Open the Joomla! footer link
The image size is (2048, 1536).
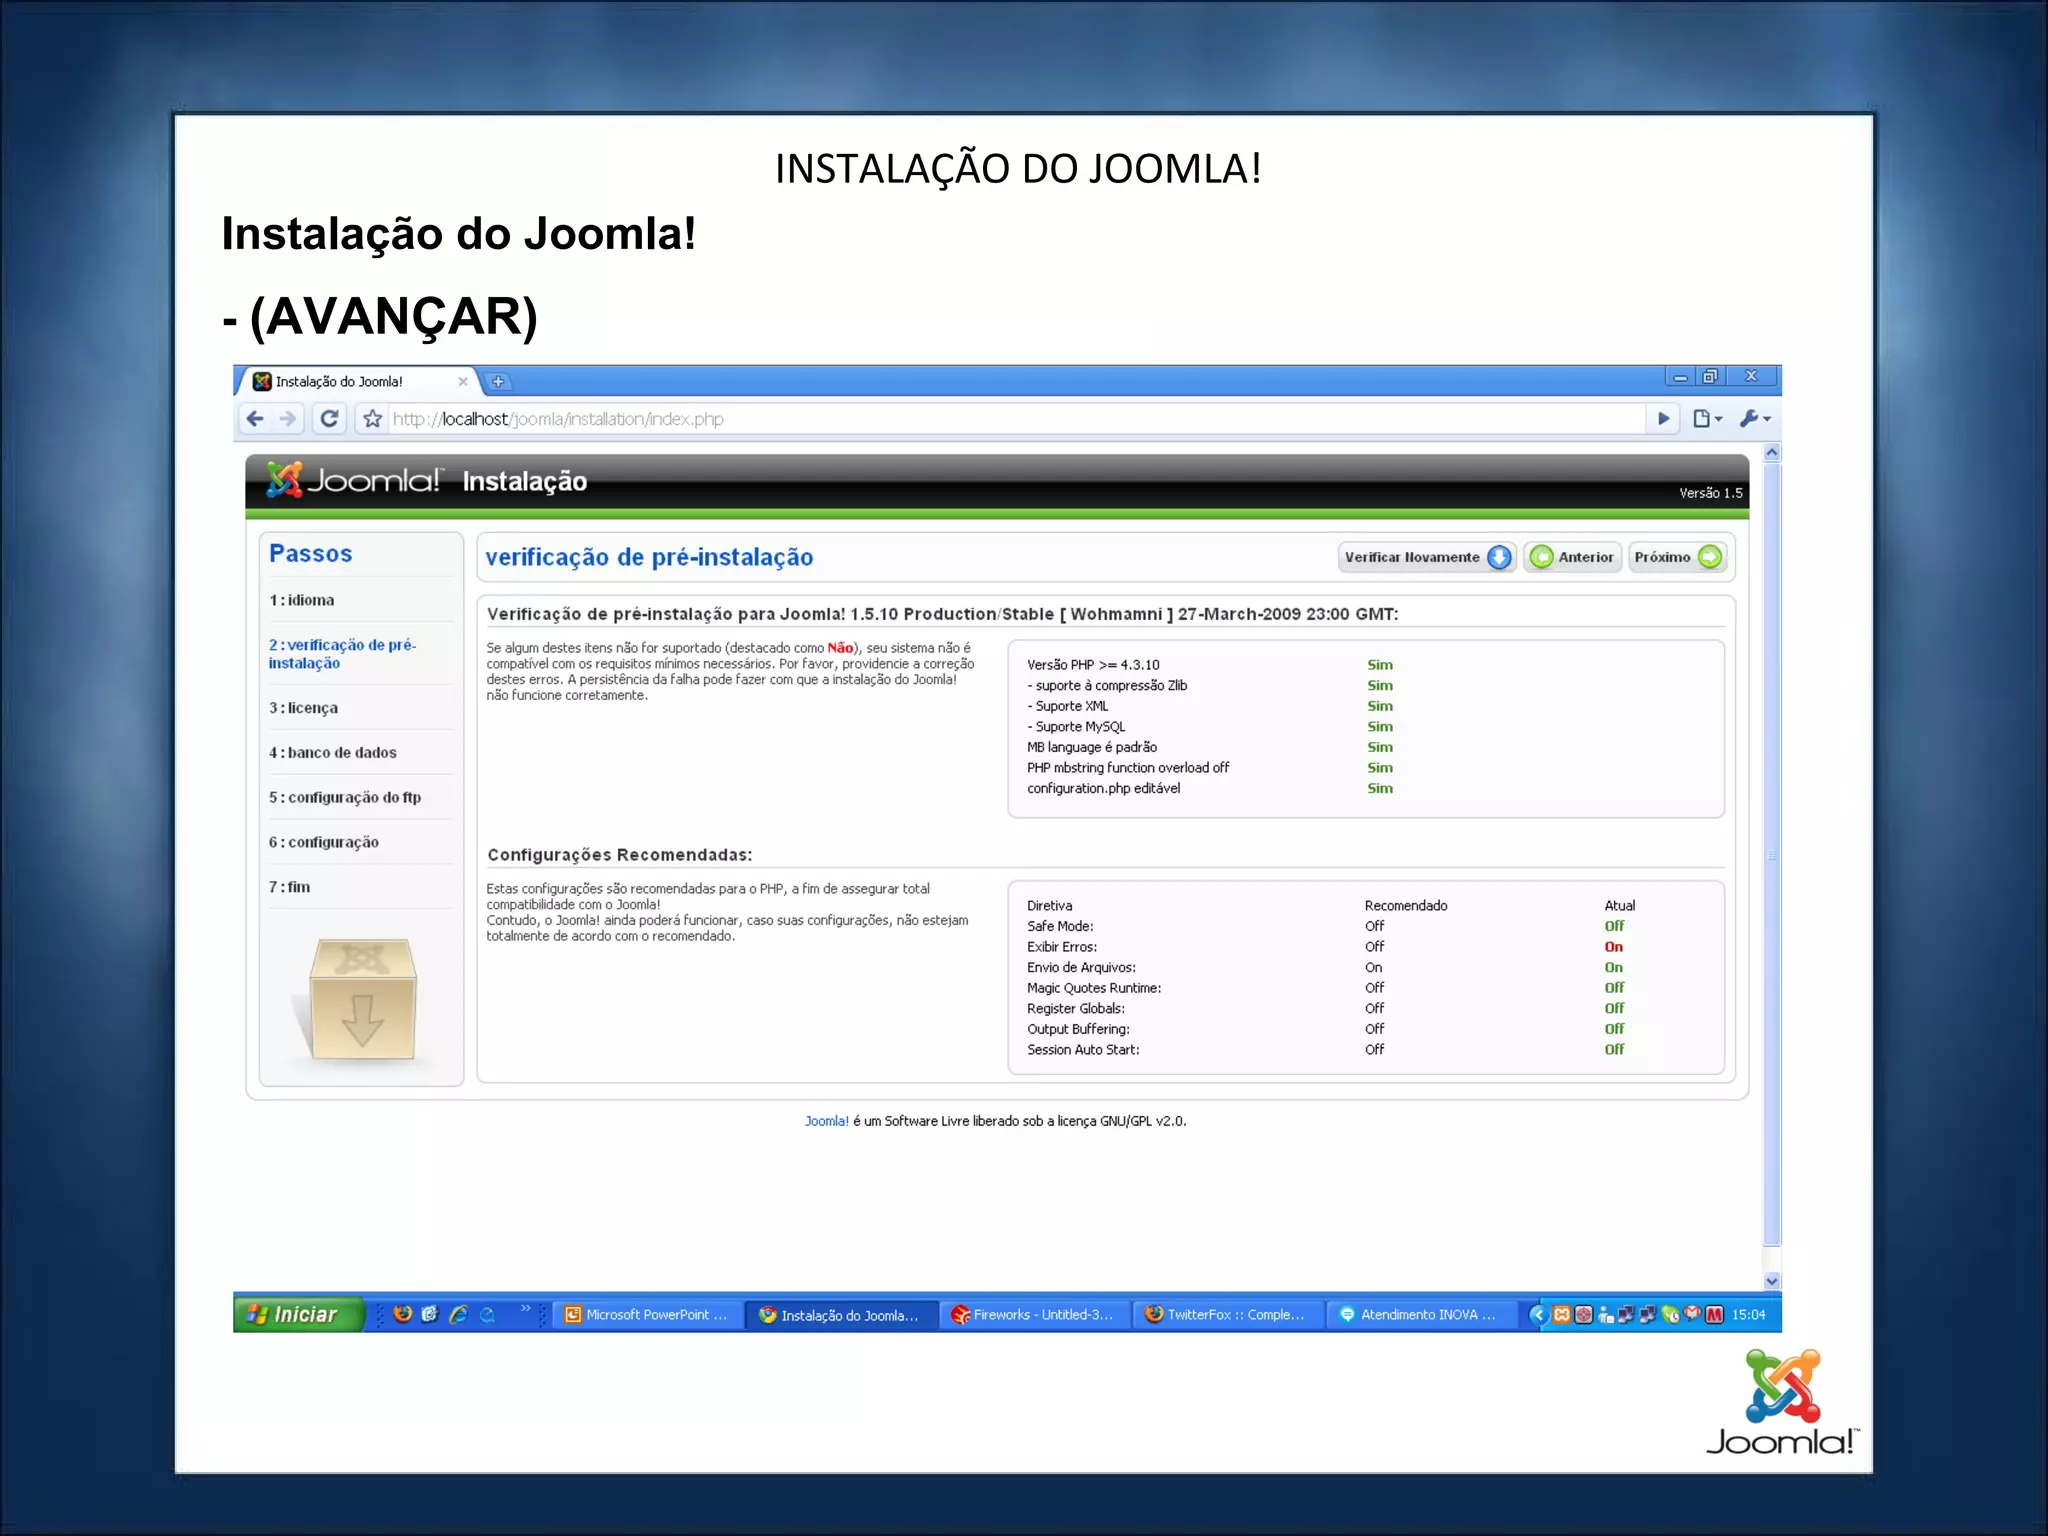pos(826,1121)
